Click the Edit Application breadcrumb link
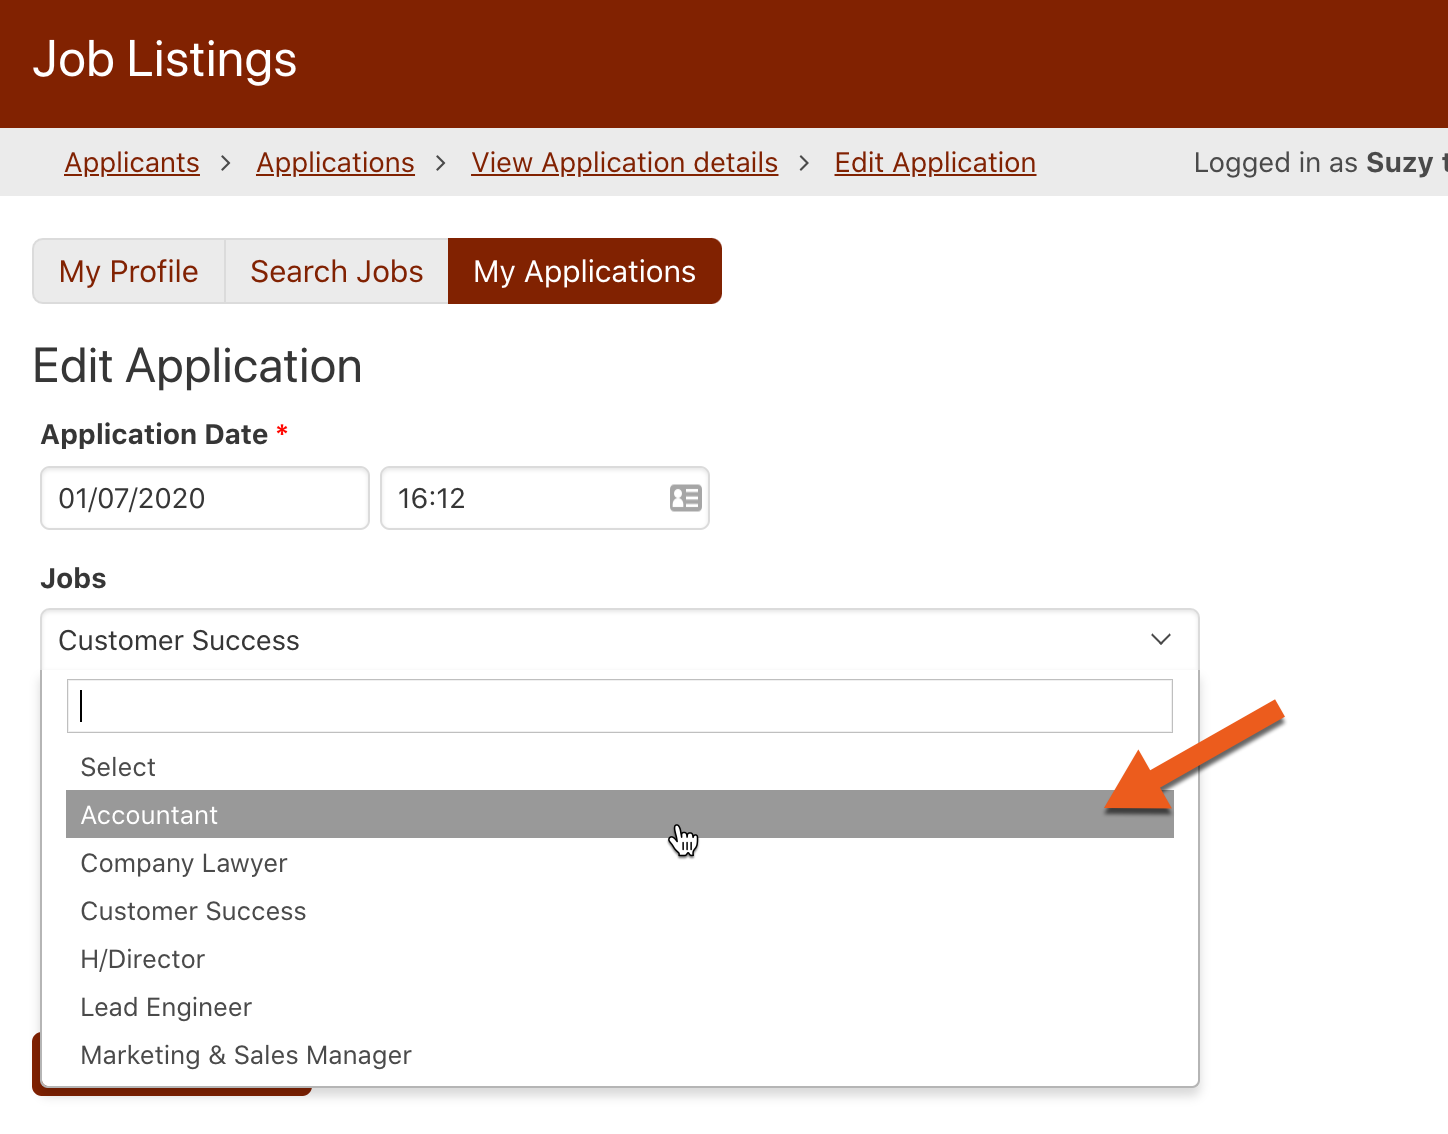 click(x=935, y=163)
